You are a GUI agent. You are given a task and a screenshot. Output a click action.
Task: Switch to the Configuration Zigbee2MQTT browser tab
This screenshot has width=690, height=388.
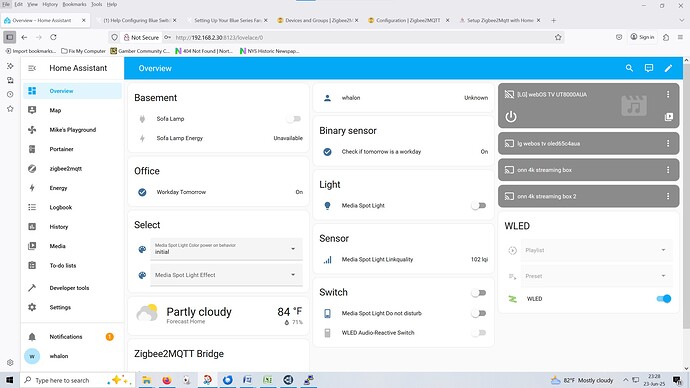[x=408, y=20]
